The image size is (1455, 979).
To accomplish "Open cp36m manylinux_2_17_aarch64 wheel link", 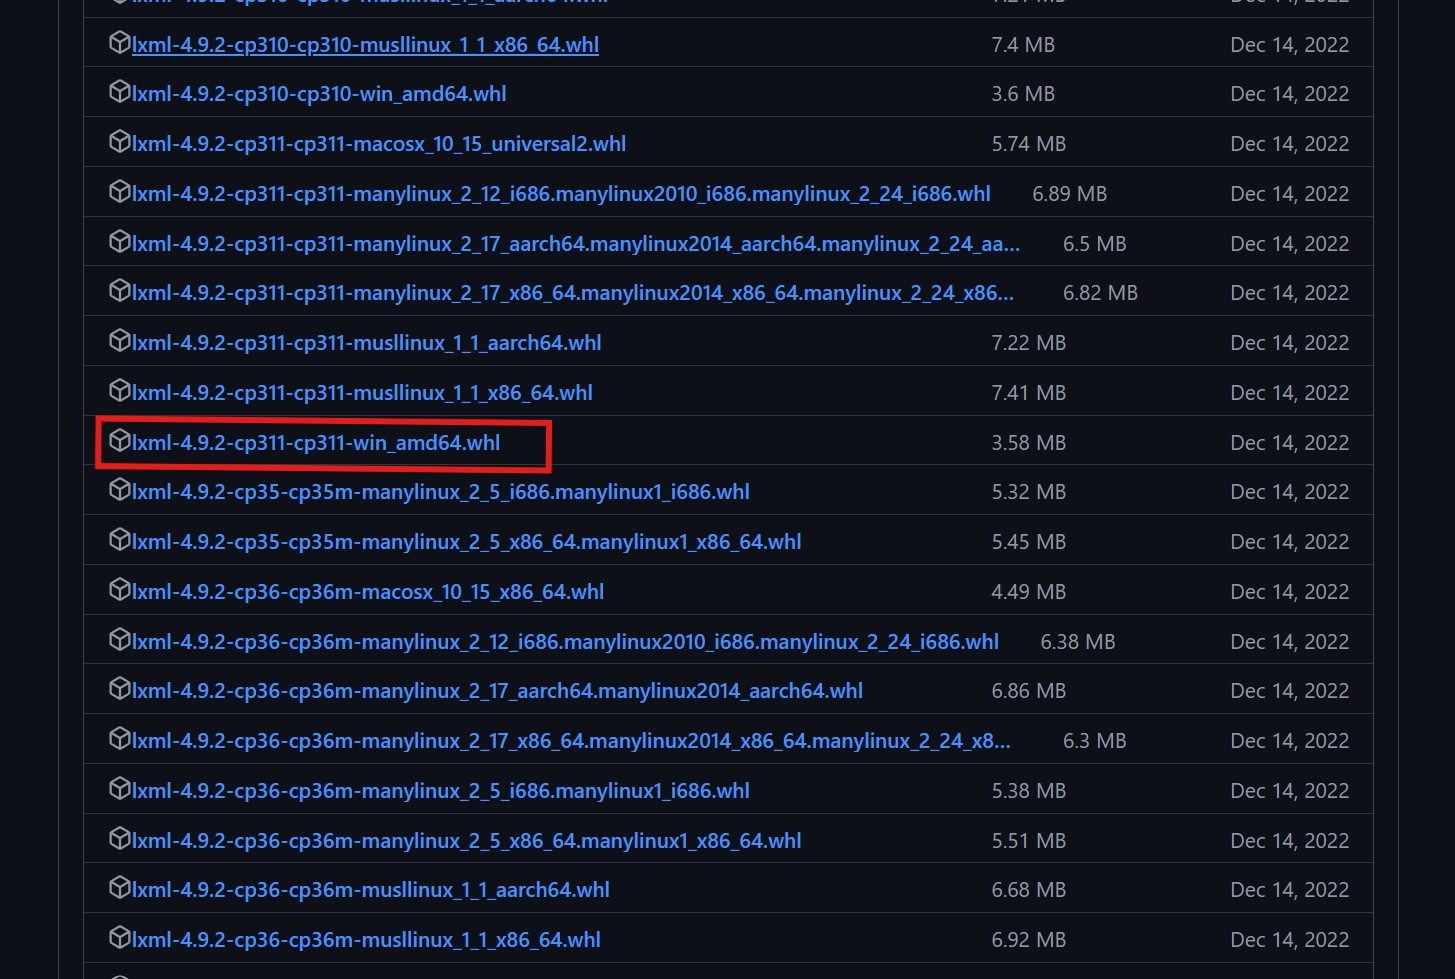I will pyautogui.click(x=497, y=691).
